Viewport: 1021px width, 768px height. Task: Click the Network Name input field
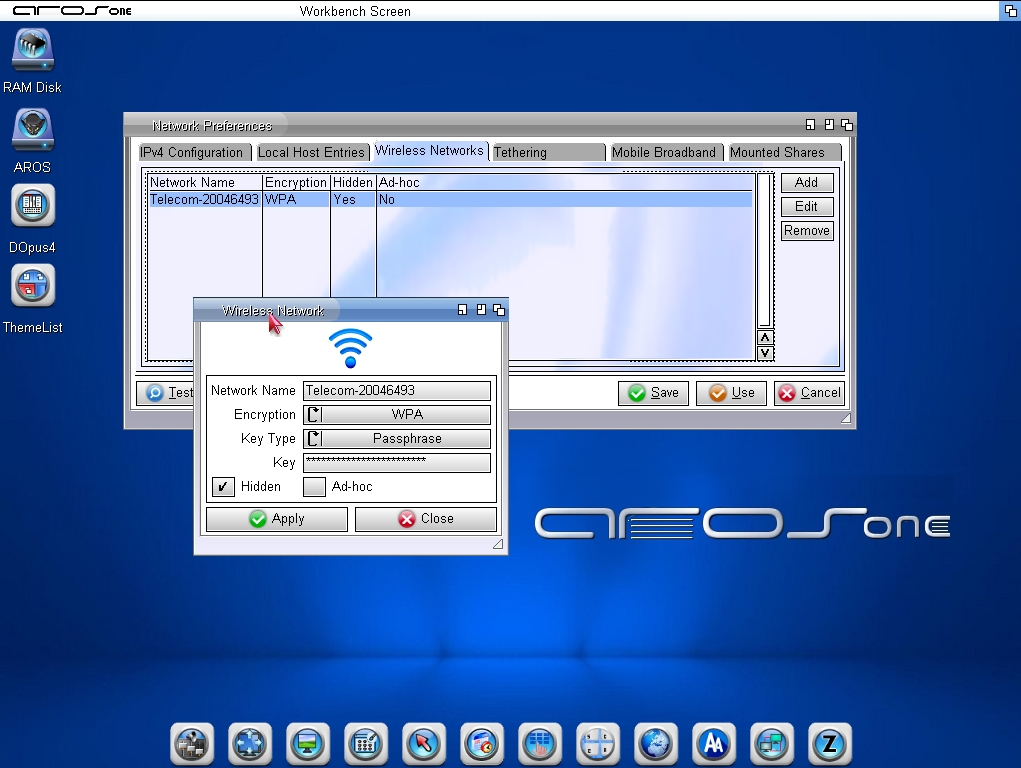[x=397, y=390]
